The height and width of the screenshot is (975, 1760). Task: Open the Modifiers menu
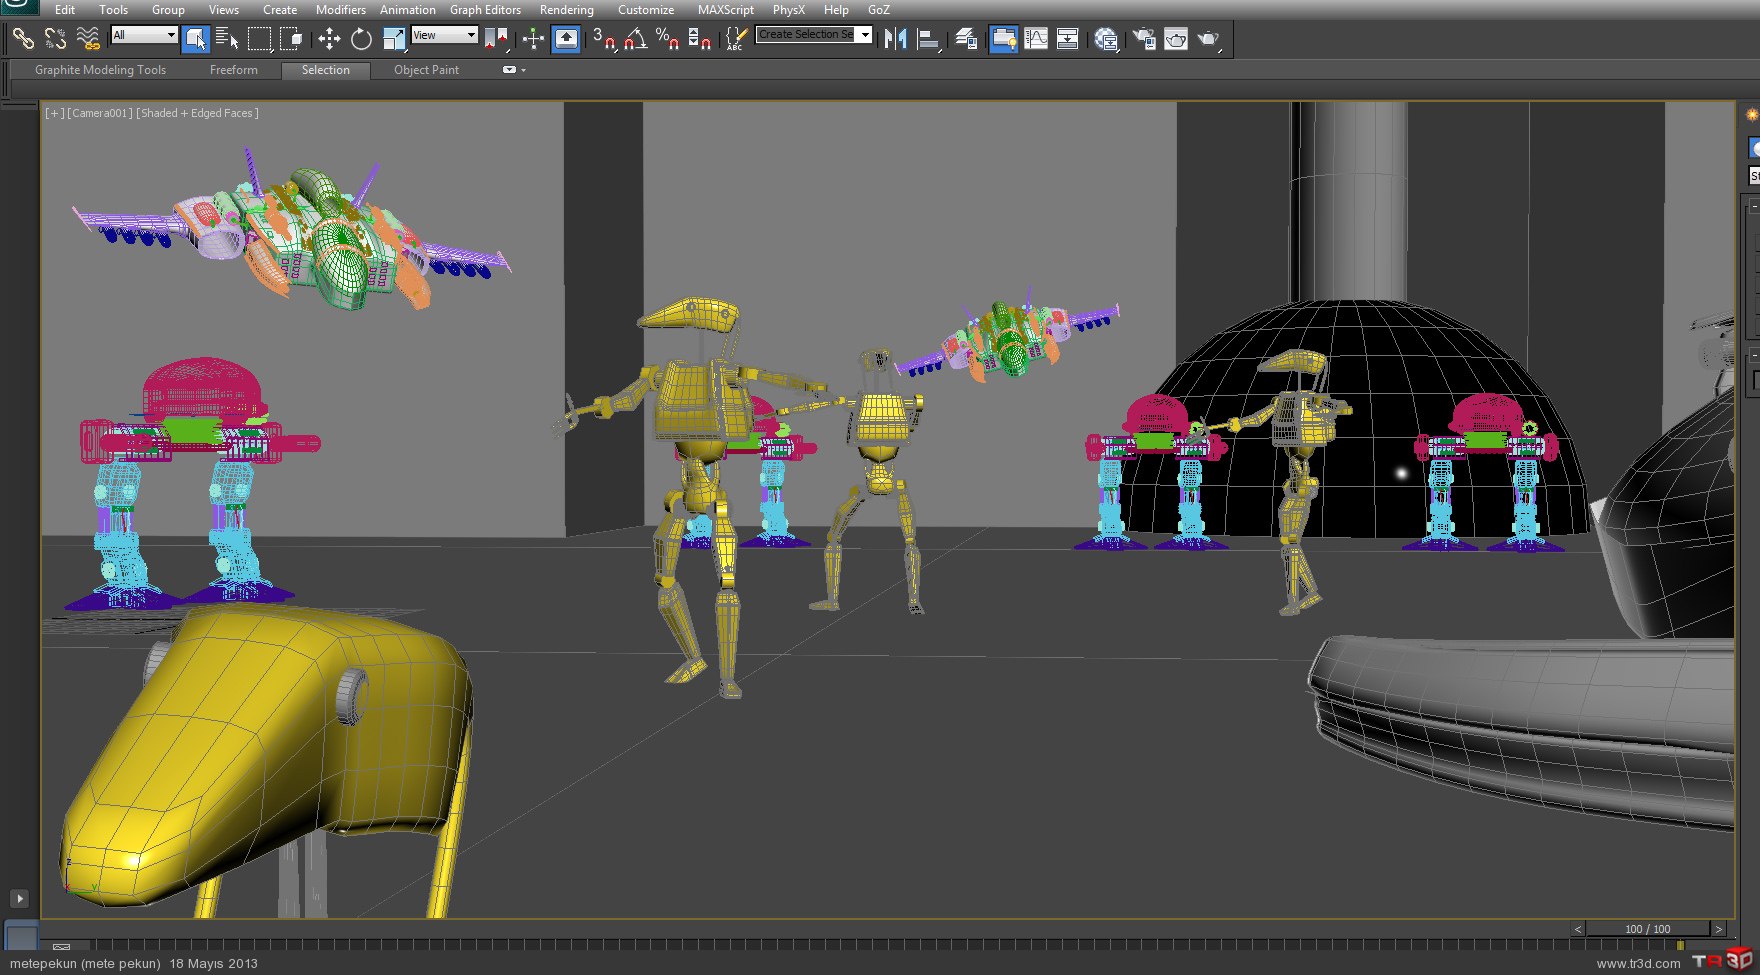tap(341, 9)
